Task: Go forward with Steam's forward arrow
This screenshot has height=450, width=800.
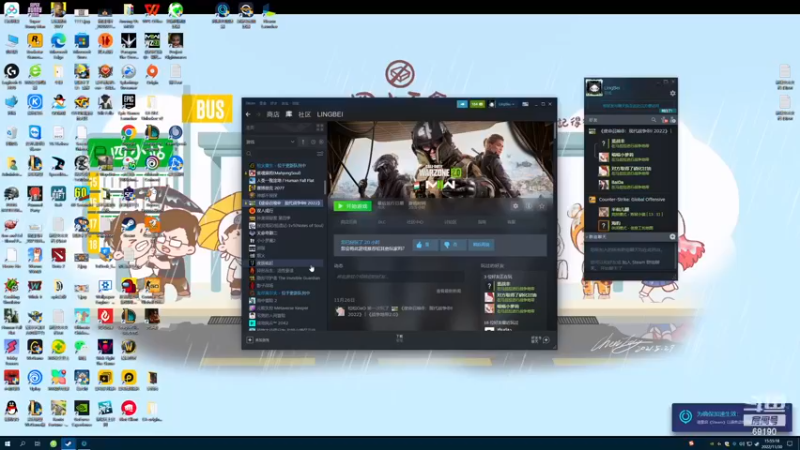Action: tap(258, 114)
